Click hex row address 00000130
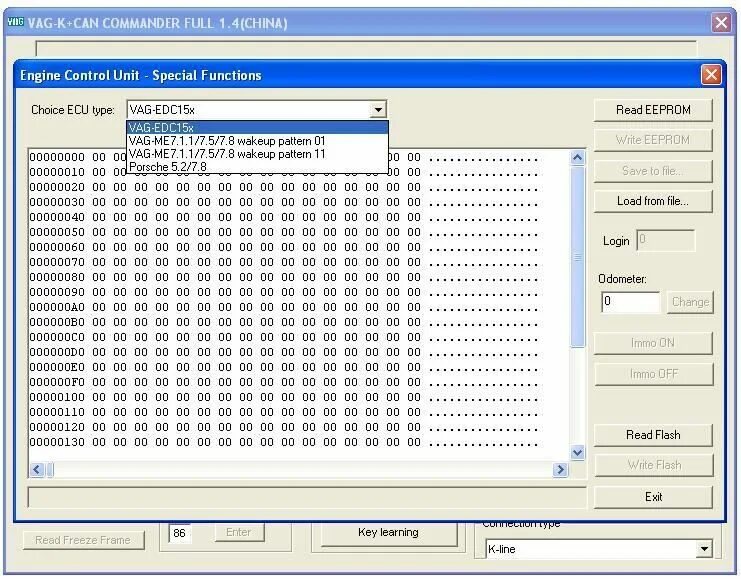This screenshot has height=579, width=741. [57, 442]
